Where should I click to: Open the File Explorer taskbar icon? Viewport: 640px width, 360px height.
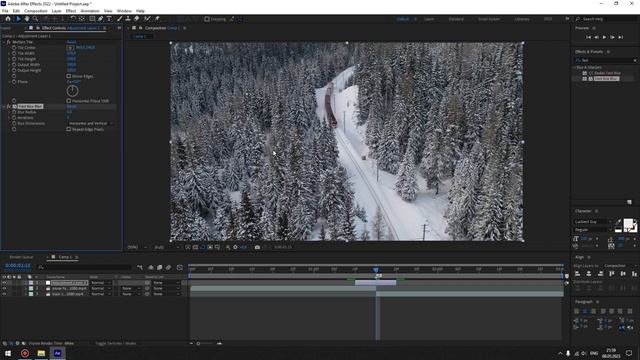click(x=41, y=353)
